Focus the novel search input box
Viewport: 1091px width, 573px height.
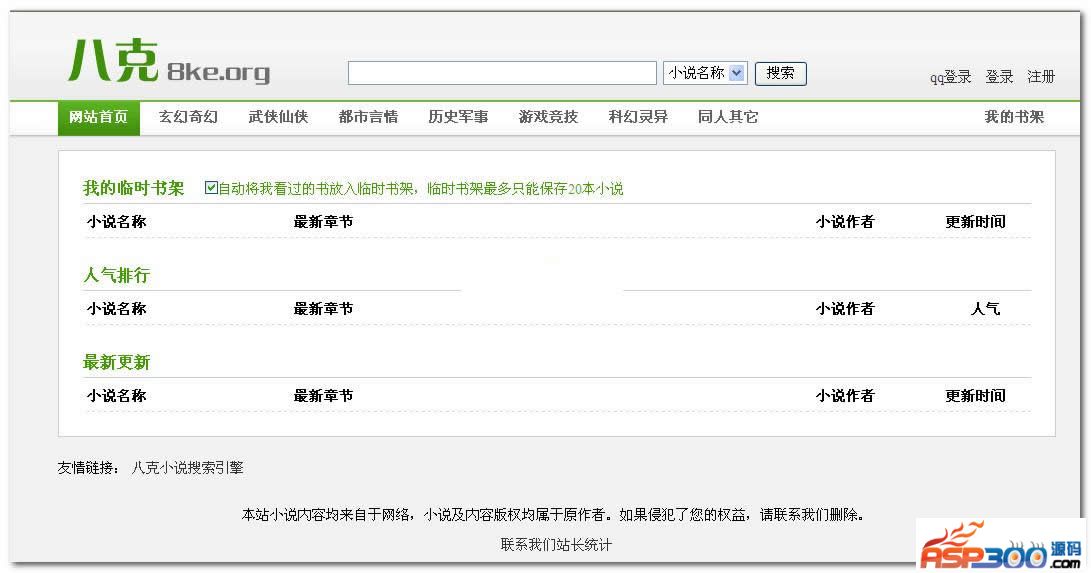[502, 73]
